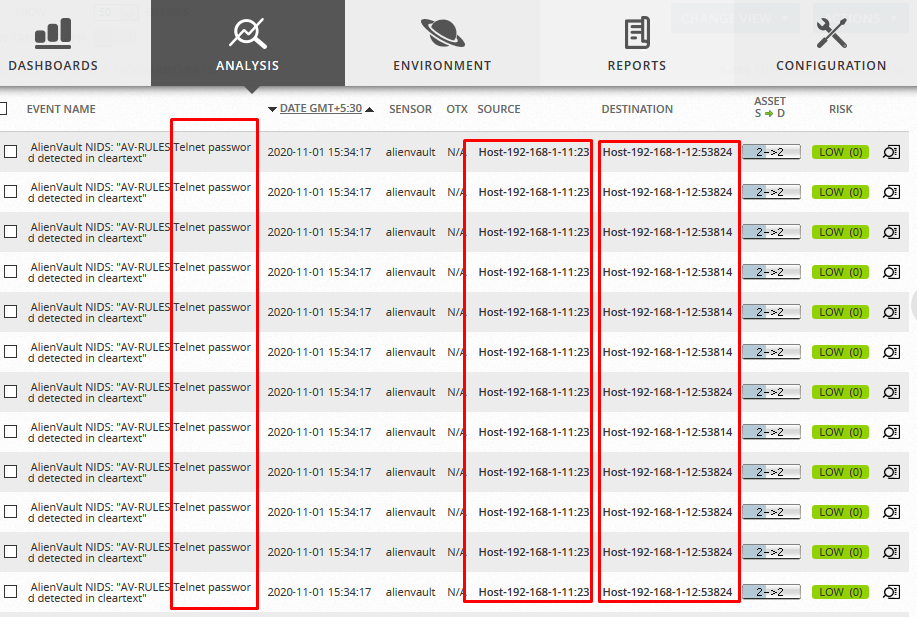Viewport: 917px width, 617px height.
Task: Open the Reports document icon
Action: pyautogui.click(x=637, y=33)
